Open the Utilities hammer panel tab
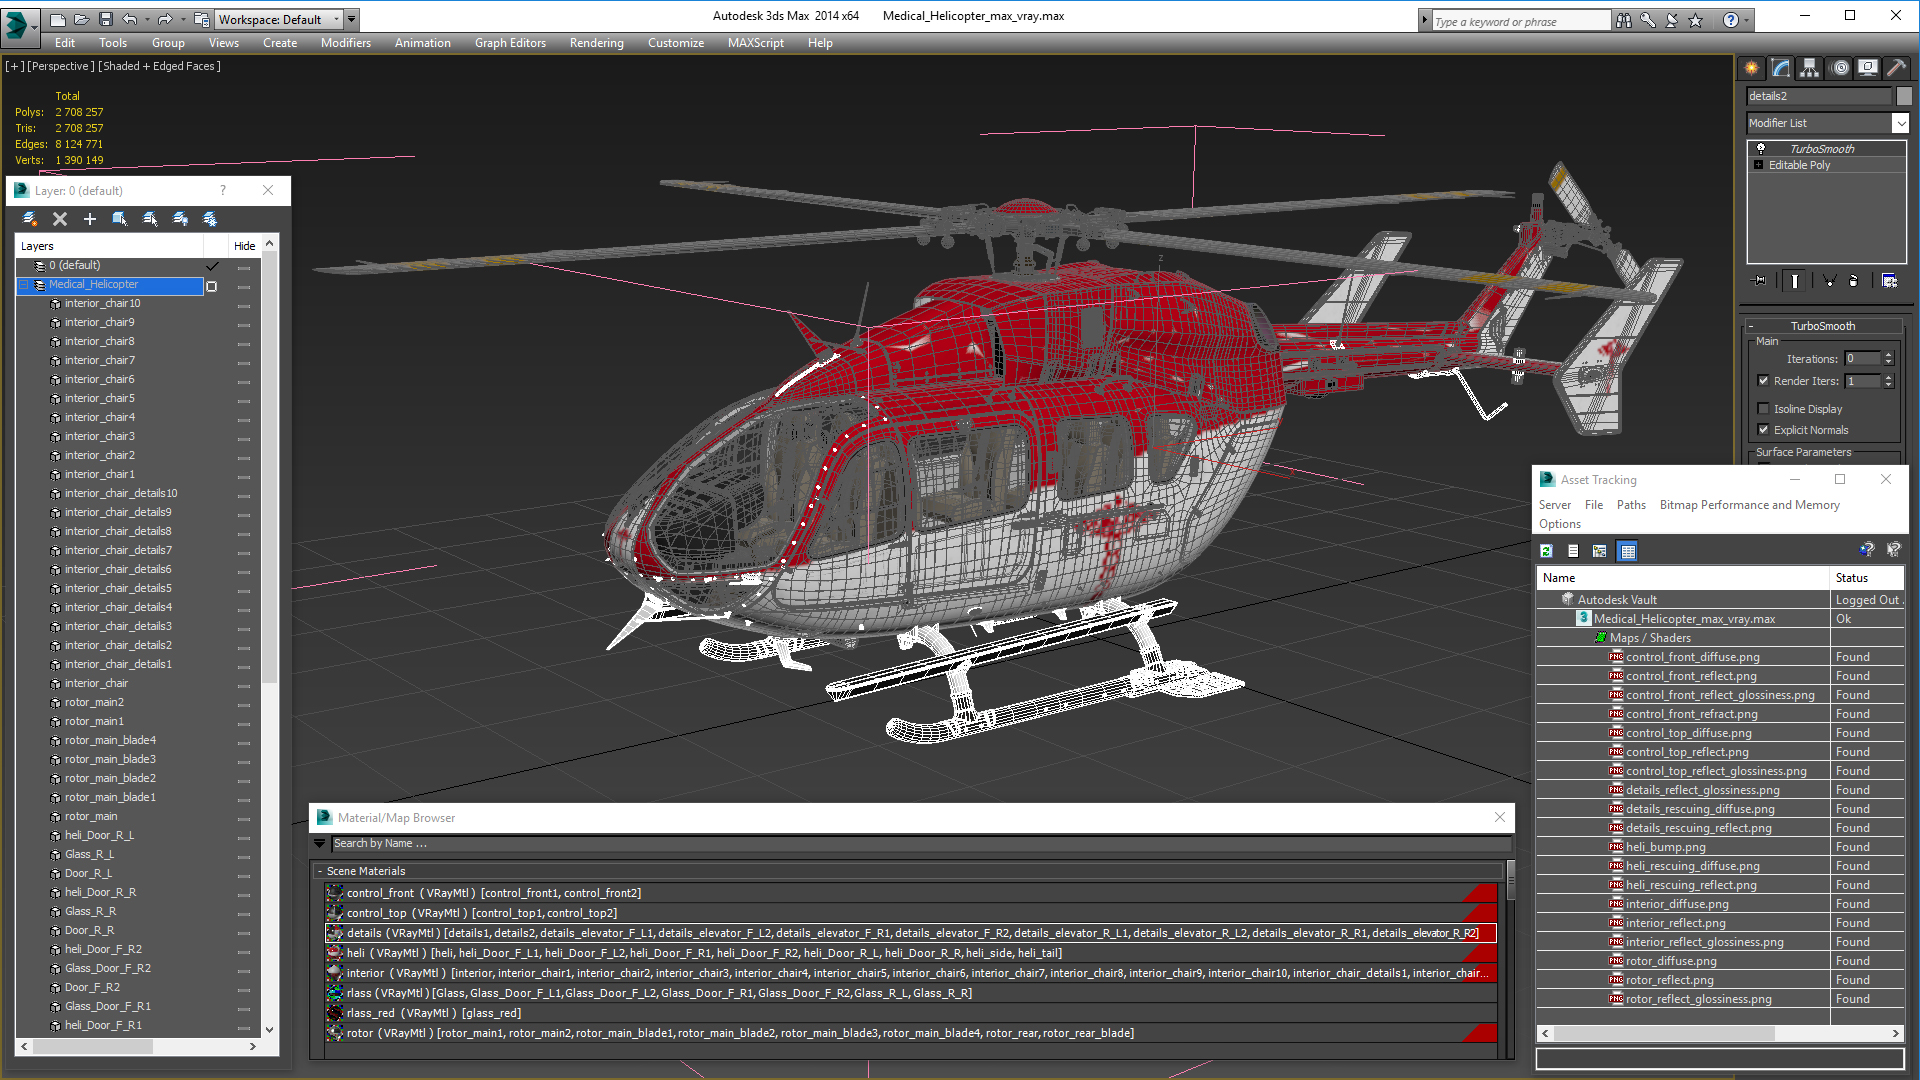The image size is (1920, 1080). (1896, 68)
